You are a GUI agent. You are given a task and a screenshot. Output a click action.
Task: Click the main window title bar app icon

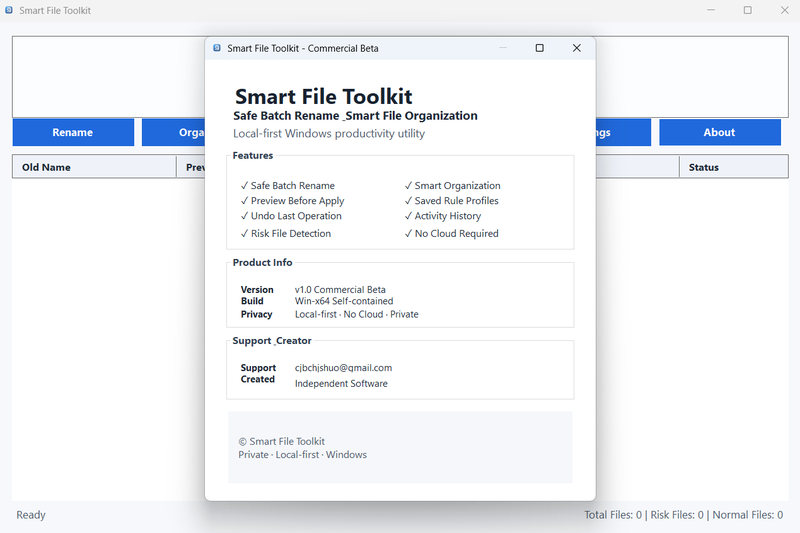pyautogui.click(x=9, y=10)
